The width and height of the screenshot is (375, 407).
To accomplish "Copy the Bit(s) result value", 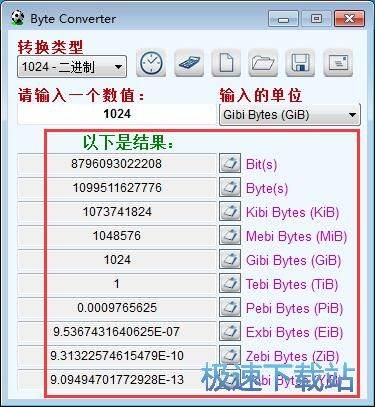I will 230,163.
